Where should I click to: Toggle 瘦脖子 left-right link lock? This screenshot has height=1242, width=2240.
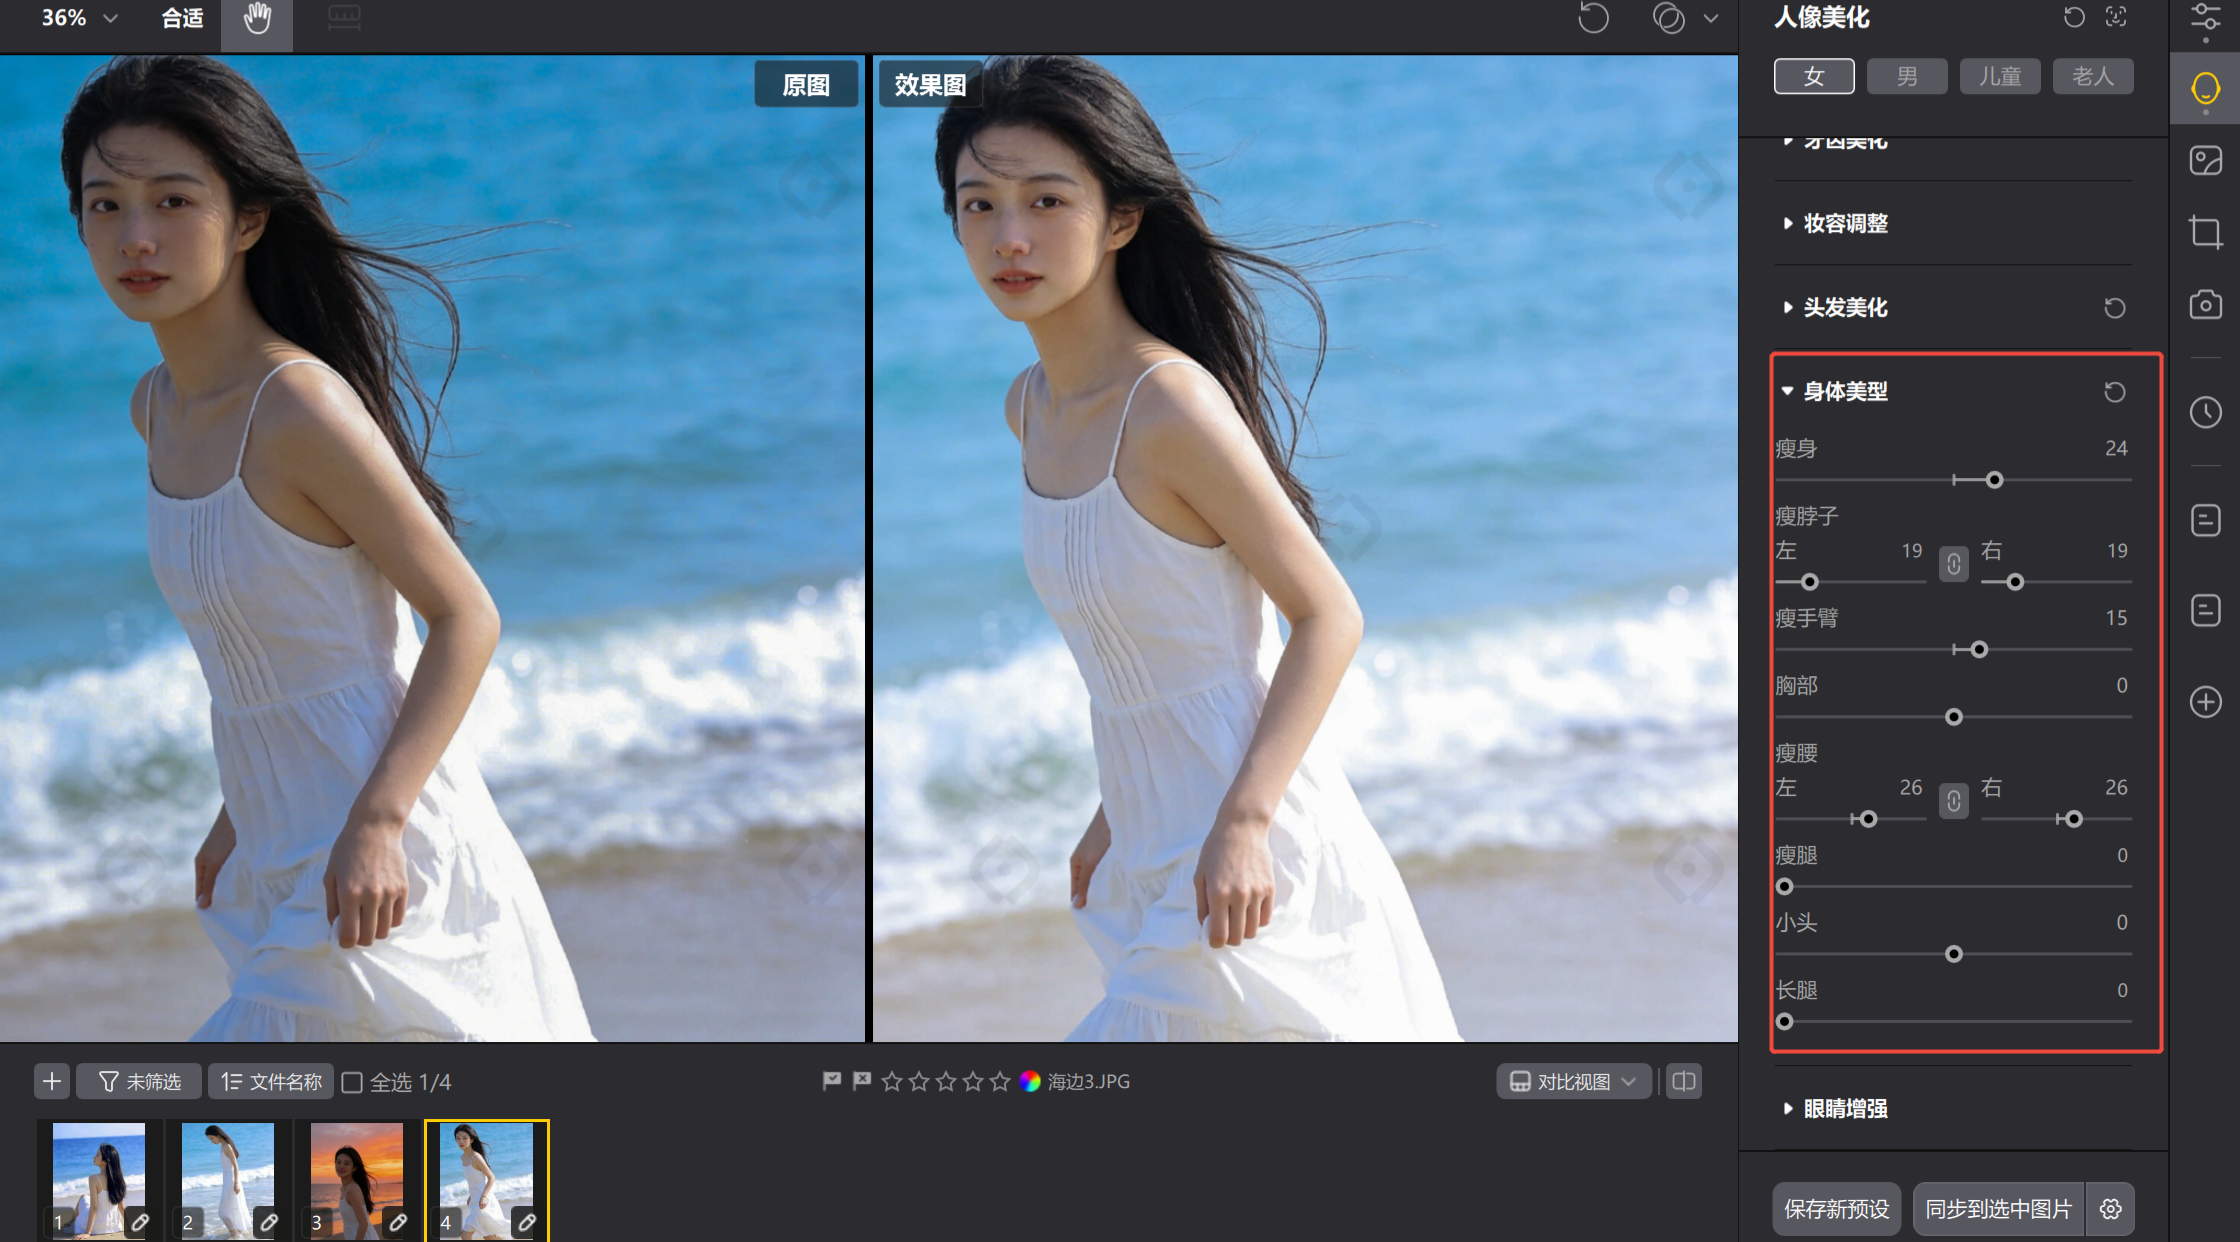(x=1953, y=564)
